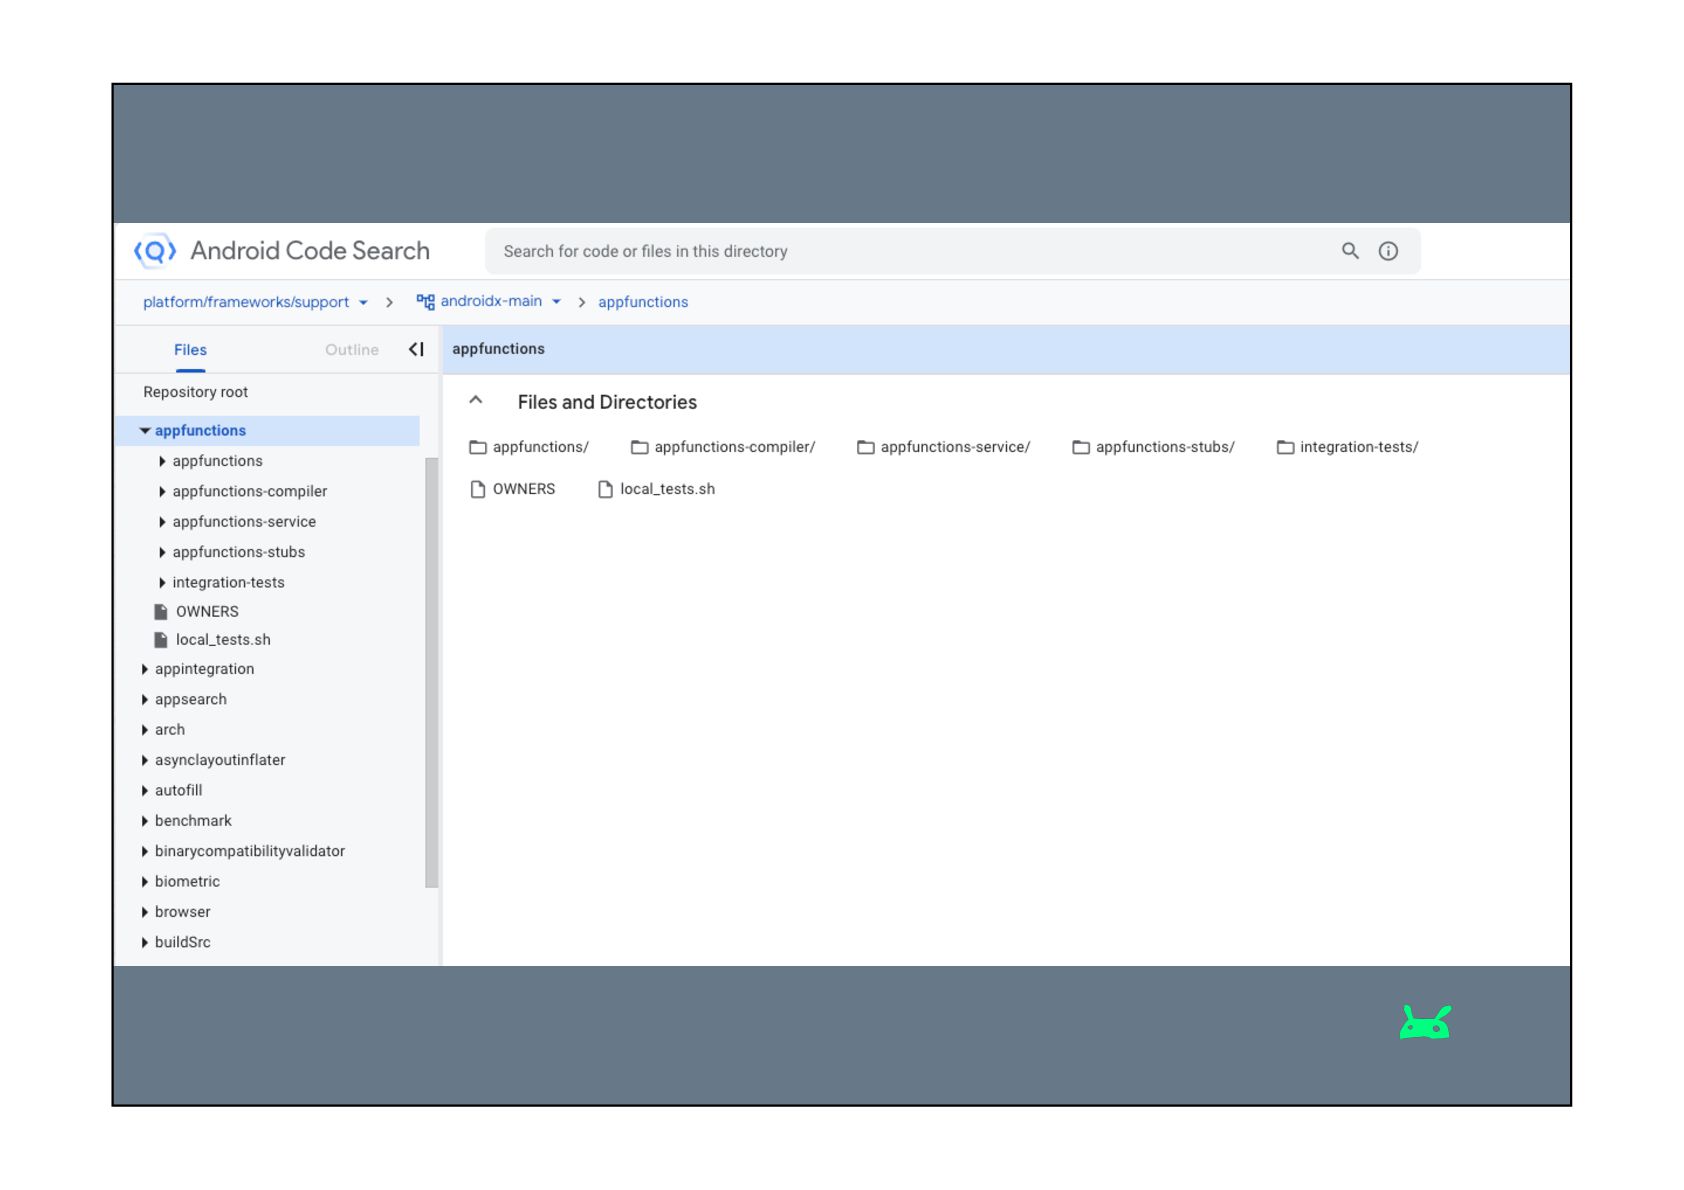The height and width of the screenshot is (1190, 1684).
Task: Open the appfunctions-stubs/ directory link
Action: [1165, 447]
